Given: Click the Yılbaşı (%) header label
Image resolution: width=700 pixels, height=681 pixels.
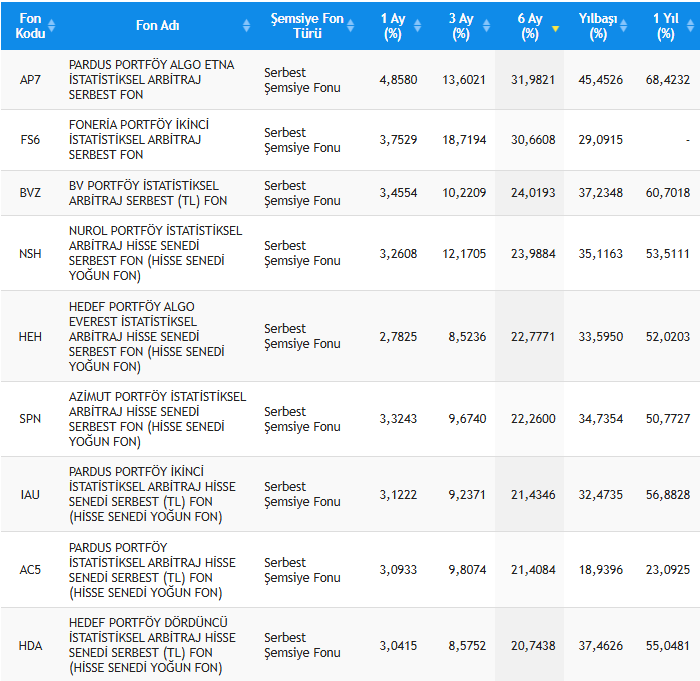Looking at the screenshot, I should tap(598, 25).
